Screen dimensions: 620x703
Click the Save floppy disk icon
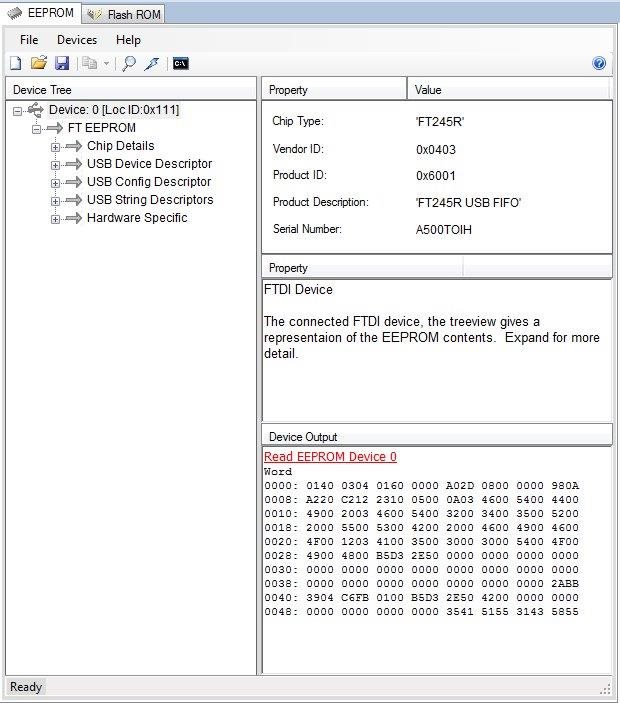62,63
